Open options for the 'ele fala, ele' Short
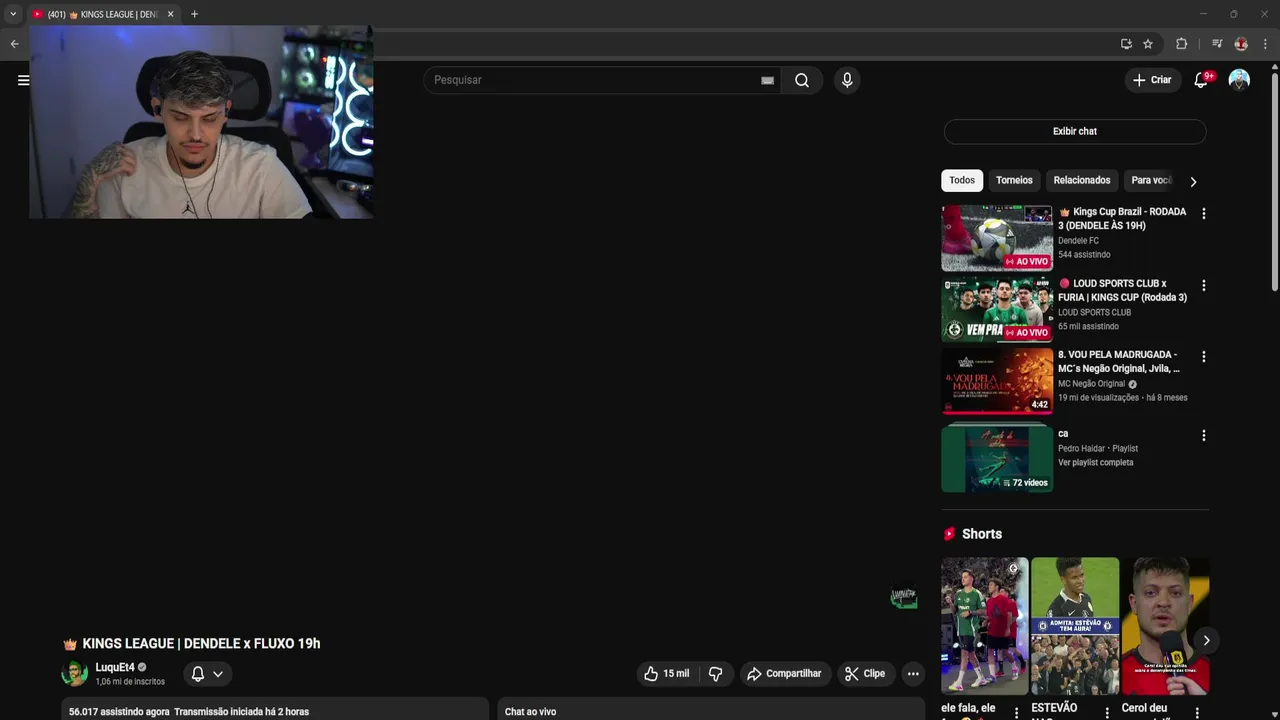 coord(1016,713)
